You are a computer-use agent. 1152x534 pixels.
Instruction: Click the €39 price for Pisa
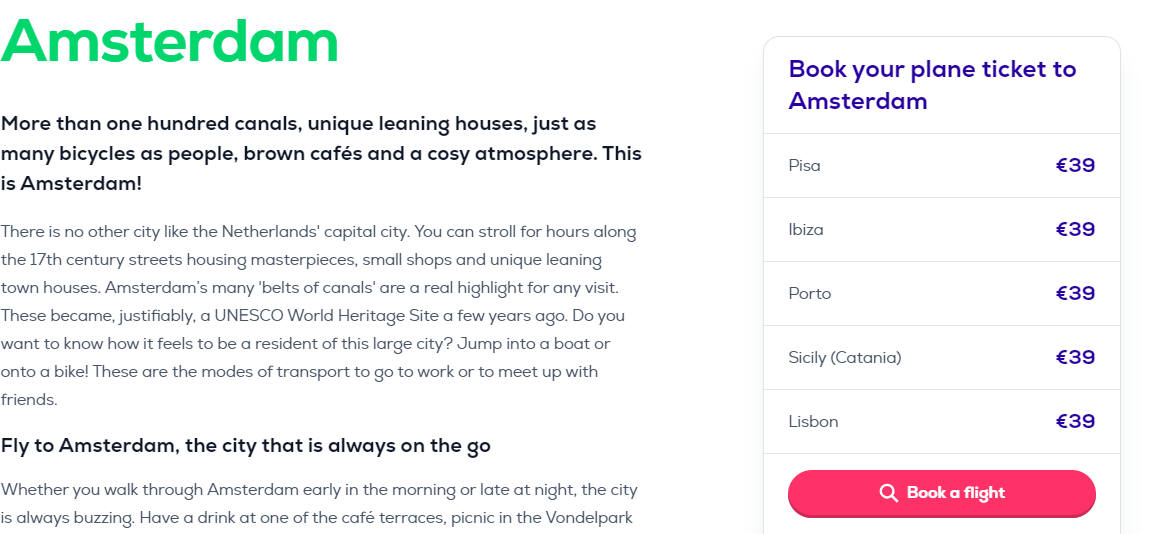tap(1076, 166)
